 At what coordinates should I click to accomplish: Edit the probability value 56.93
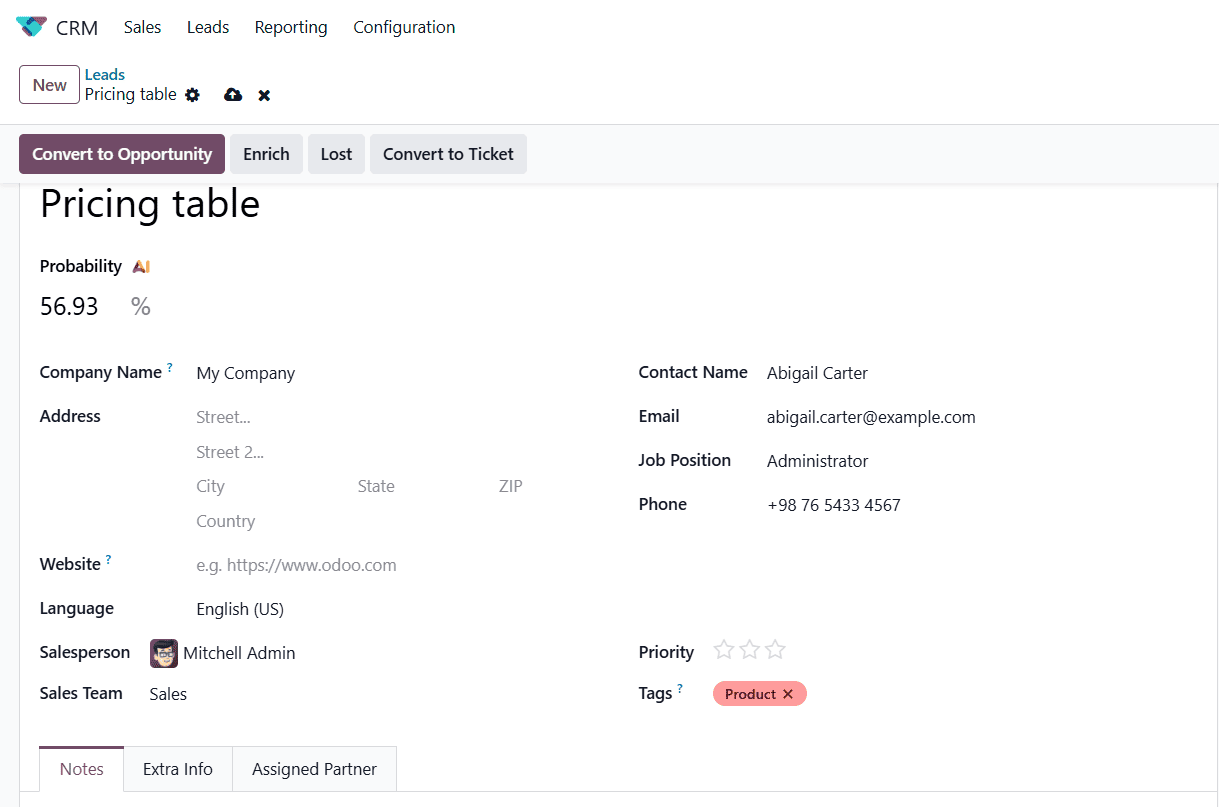click(69, 306)
